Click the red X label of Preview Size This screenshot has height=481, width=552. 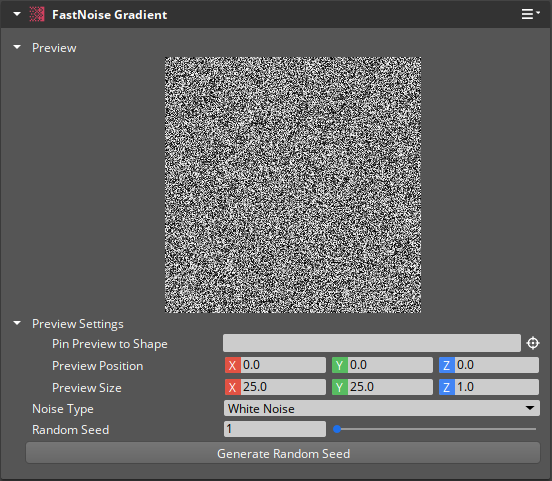pyautogui.click(x=233, y=387)
